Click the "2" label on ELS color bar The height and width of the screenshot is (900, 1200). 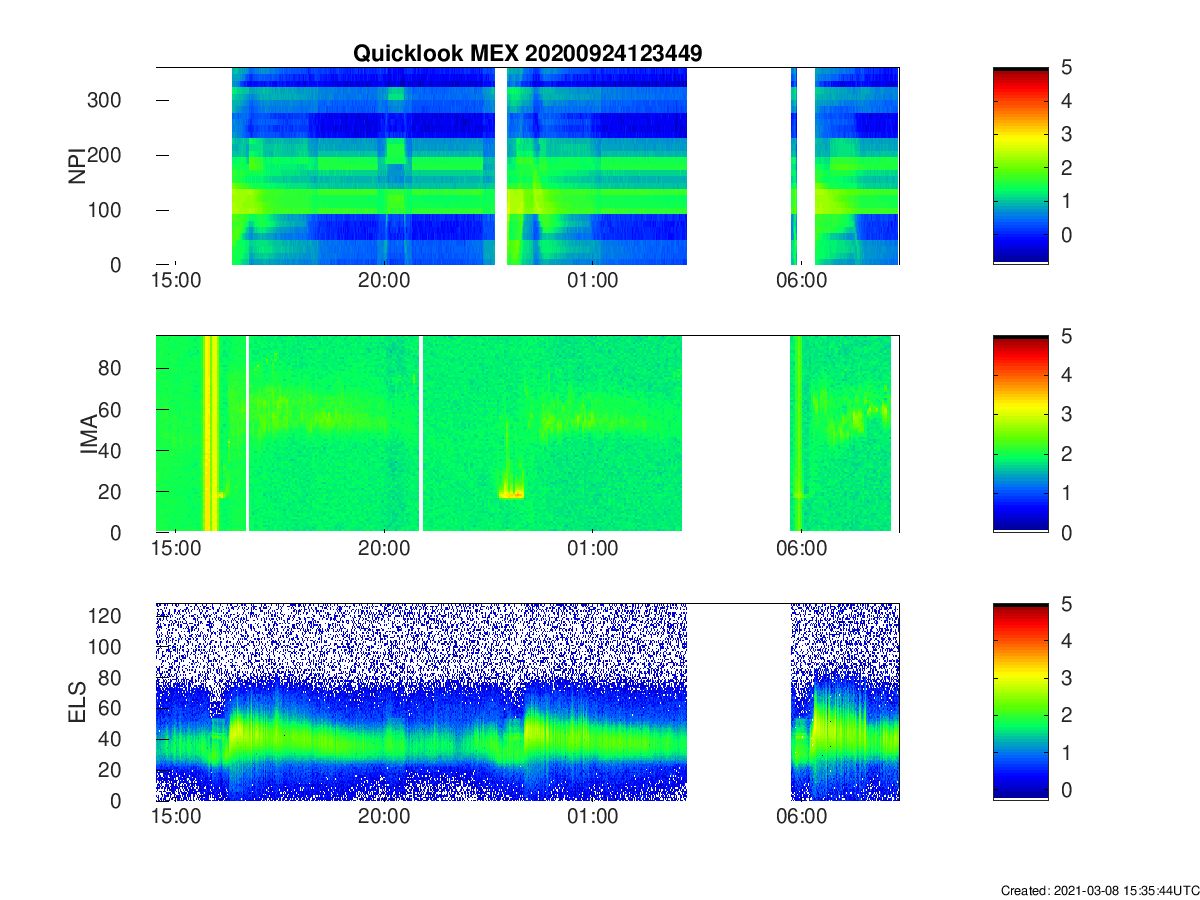1066,715
